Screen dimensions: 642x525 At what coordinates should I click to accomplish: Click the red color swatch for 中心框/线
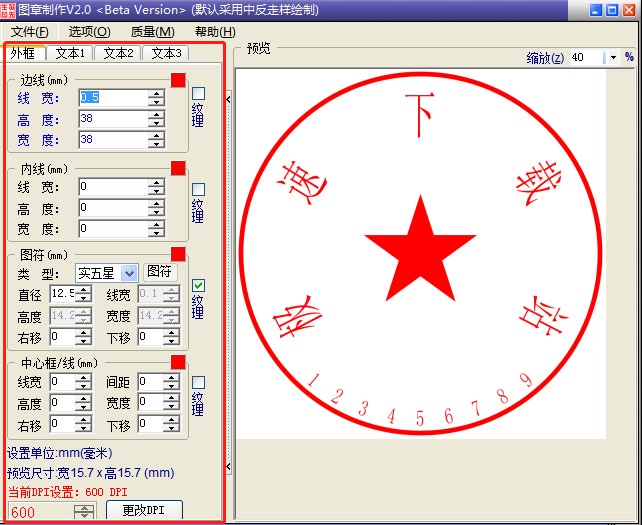coord(178,362)
